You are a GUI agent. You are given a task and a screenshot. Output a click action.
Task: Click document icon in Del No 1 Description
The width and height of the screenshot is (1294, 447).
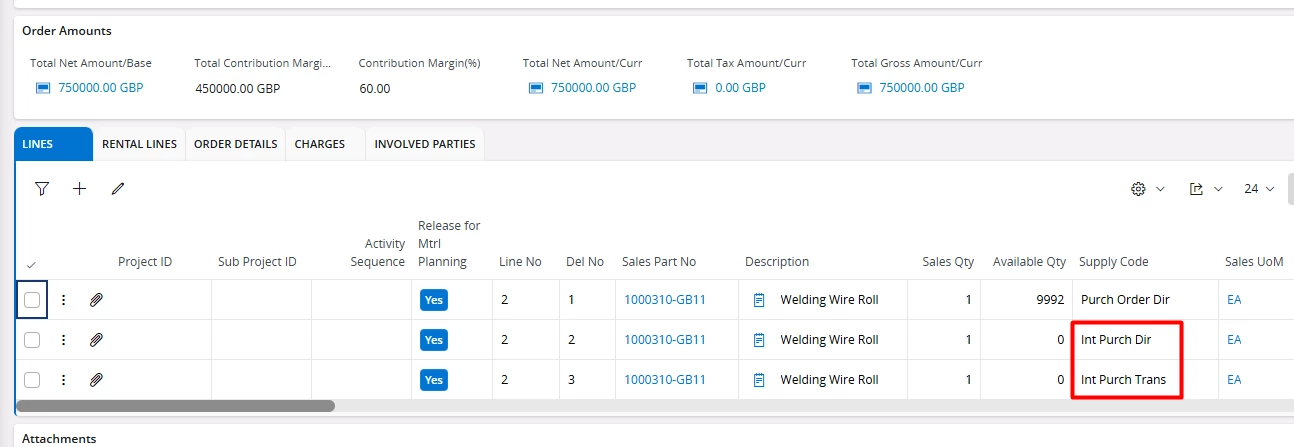pos(759,299)
